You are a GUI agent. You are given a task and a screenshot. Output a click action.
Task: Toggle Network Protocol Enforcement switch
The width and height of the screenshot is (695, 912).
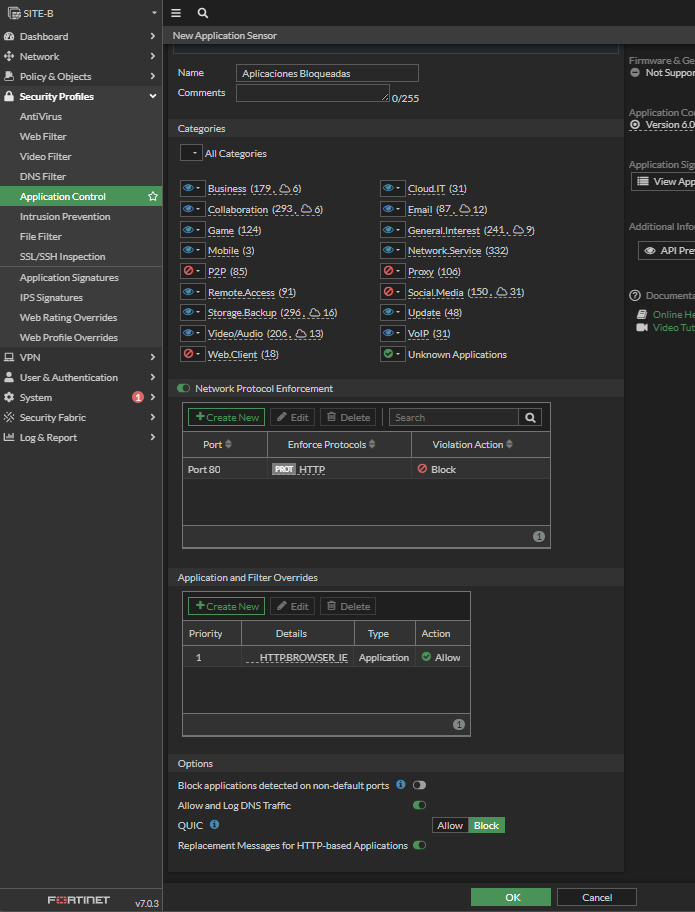184,388
